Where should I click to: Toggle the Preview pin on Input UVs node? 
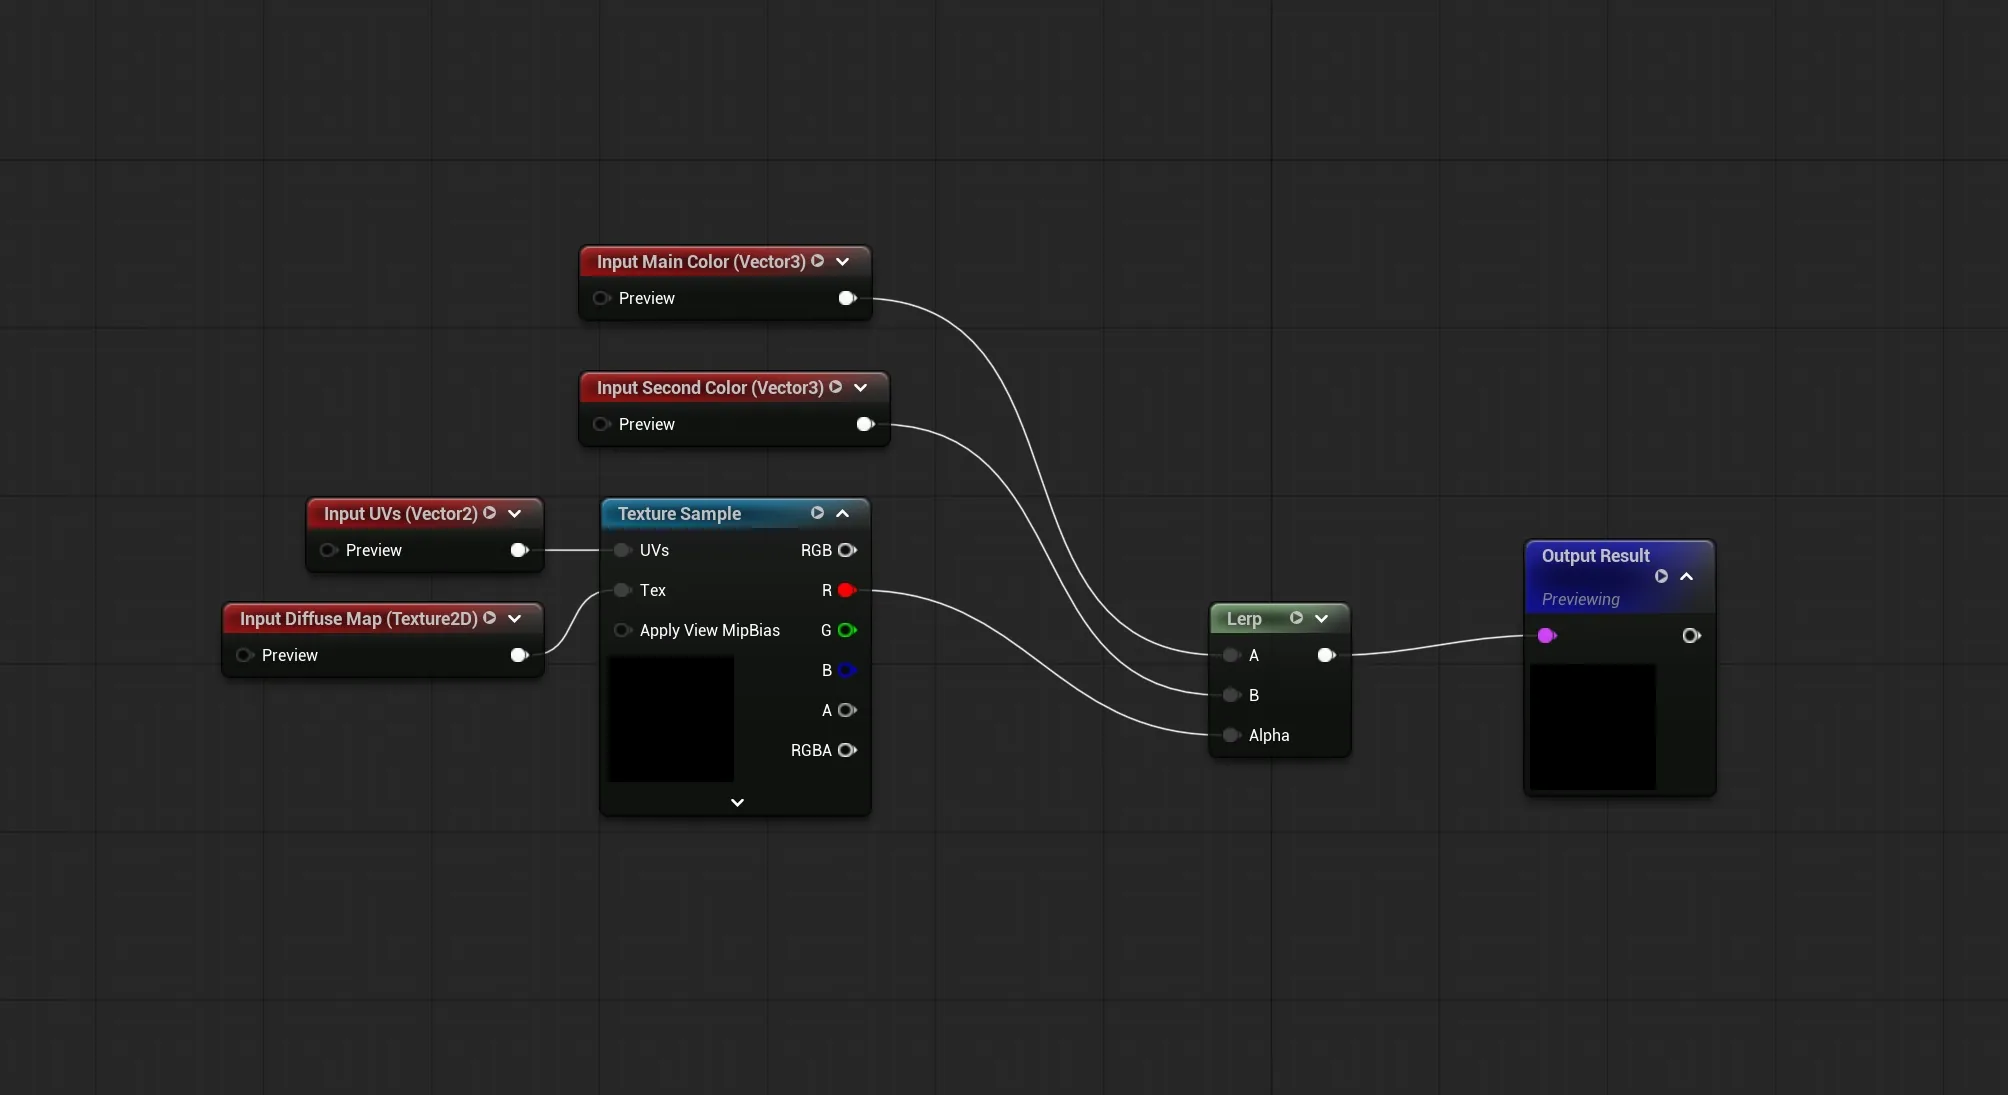(328, 550)
